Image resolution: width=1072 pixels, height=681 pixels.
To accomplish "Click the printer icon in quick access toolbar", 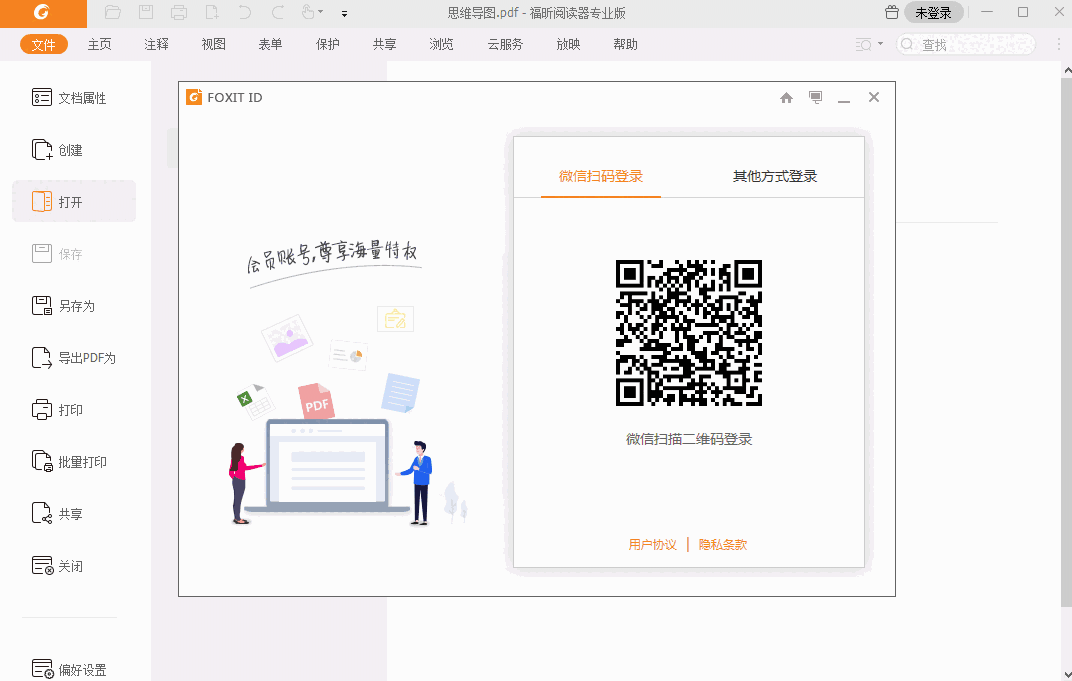I will pos(179,13).
